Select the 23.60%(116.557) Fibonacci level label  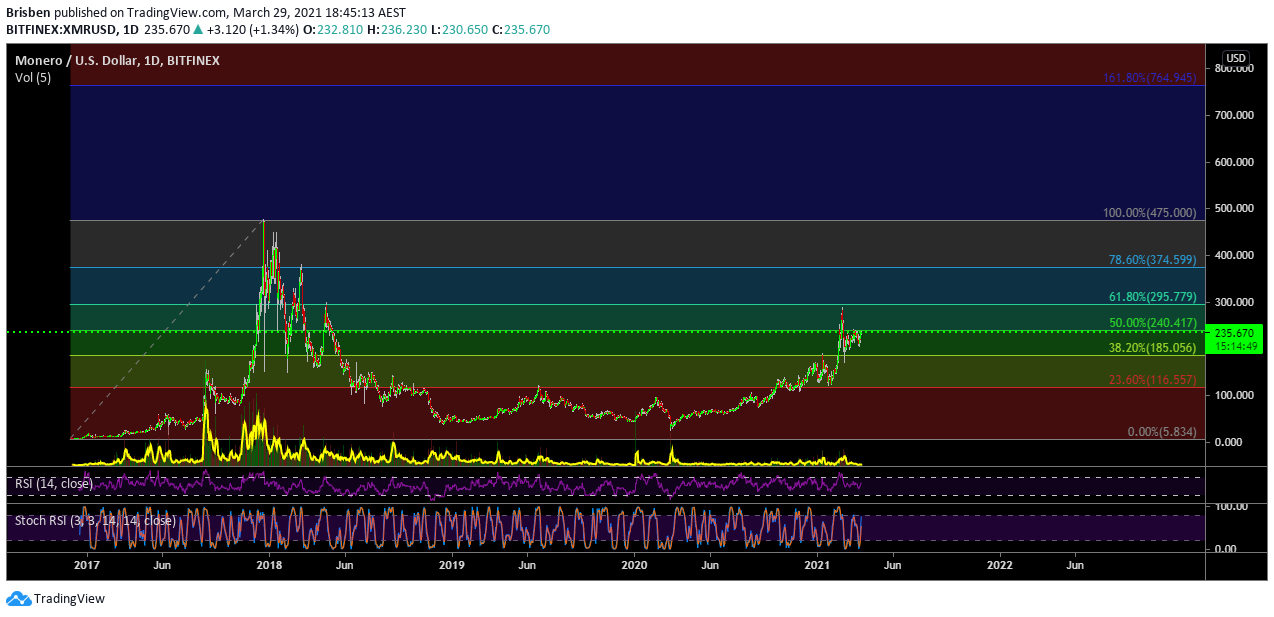(1153, 380)
